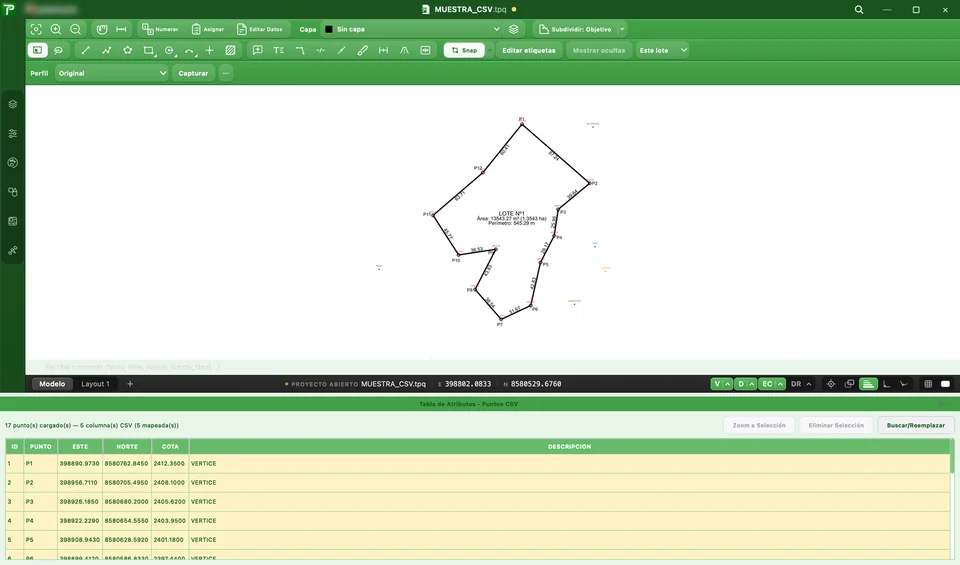Switch to the Layout 1 tab

pyautogui.click(x=96, y=384)
